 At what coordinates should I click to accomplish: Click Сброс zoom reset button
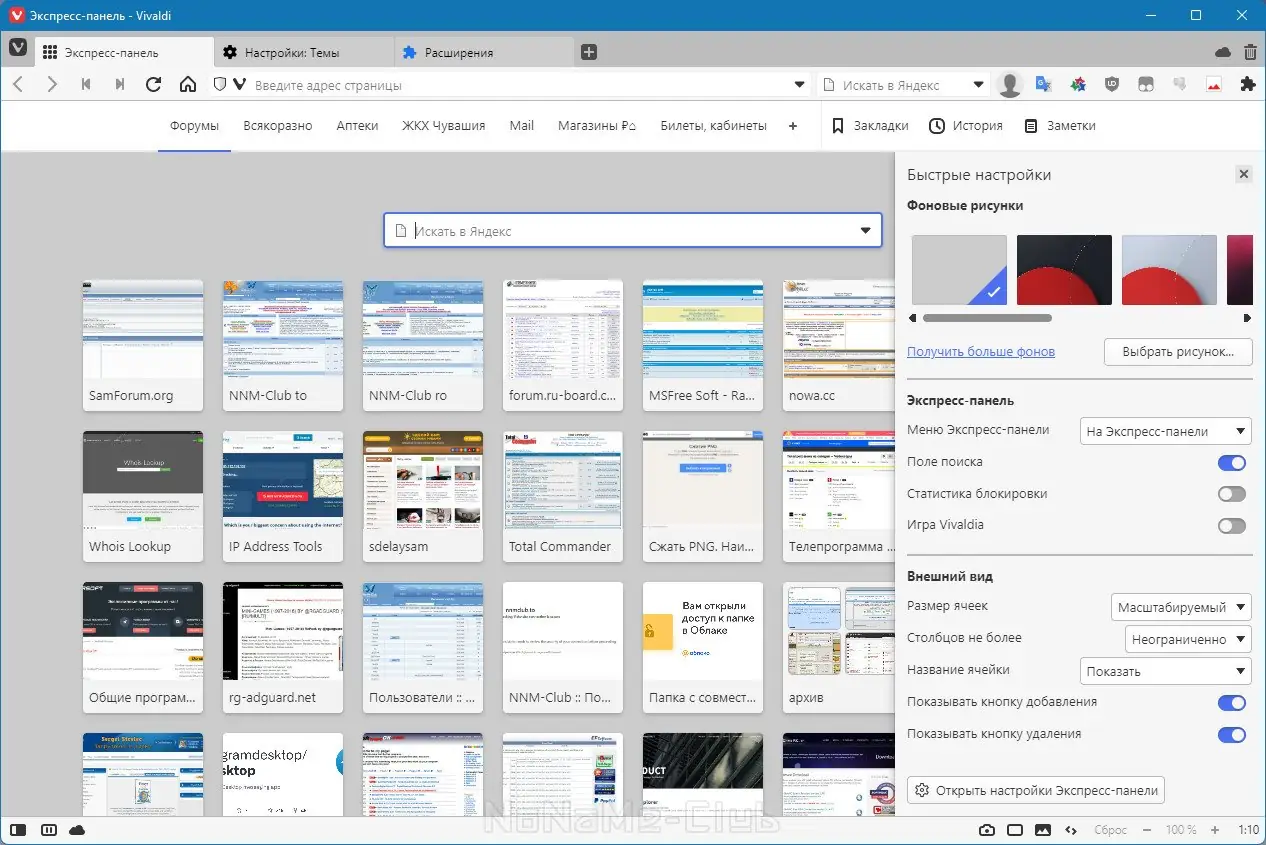point(1110,830)
